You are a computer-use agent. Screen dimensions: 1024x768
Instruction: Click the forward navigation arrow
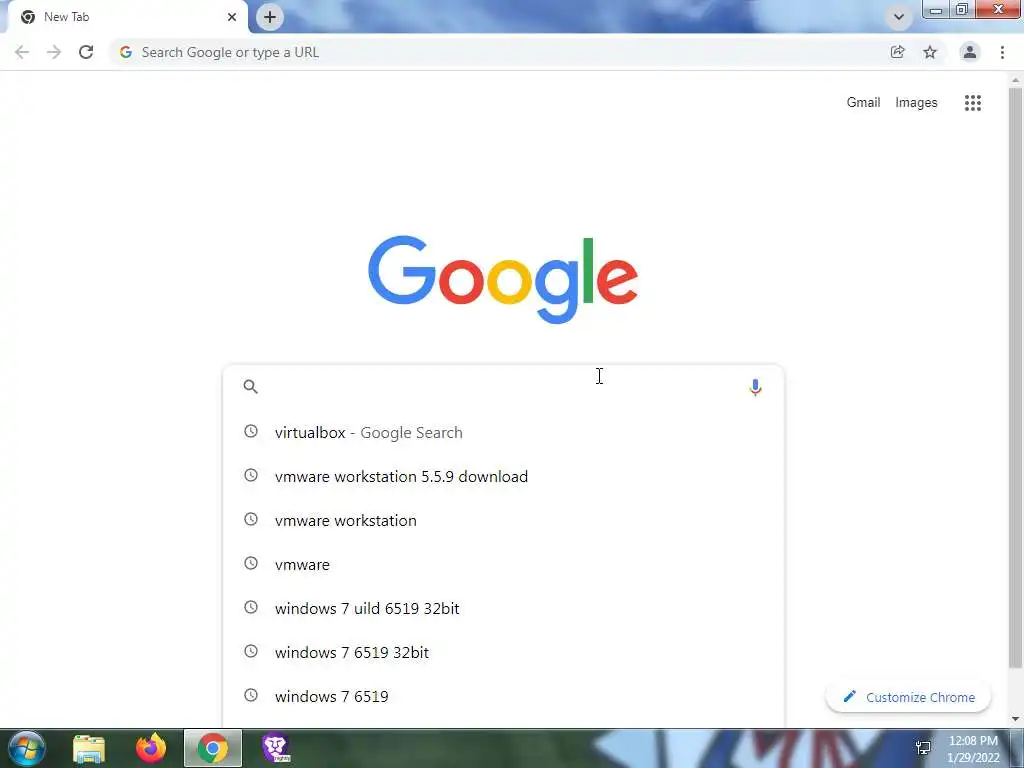54,52
